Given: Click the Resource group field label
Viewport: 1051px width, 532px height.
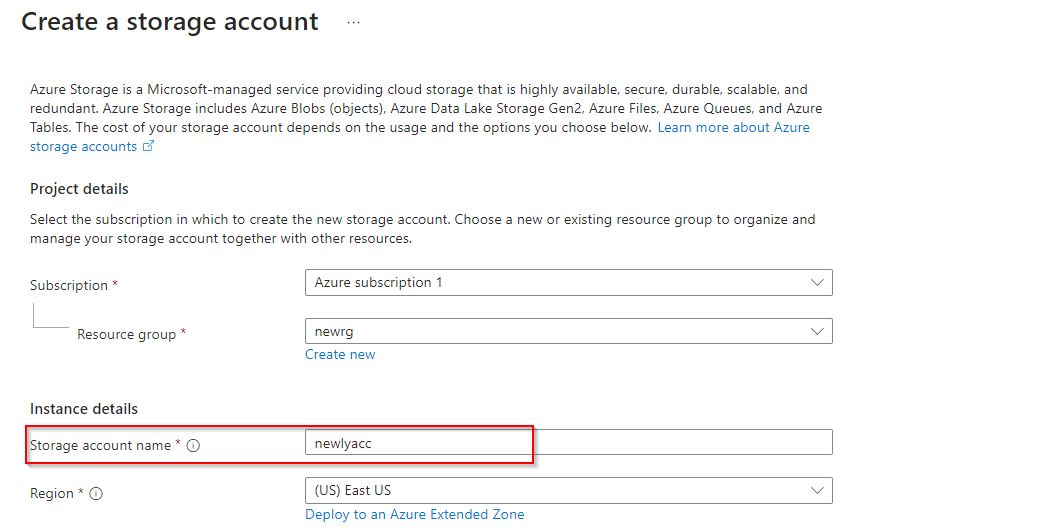Looking at the screenshot, I should click(126, 334).
